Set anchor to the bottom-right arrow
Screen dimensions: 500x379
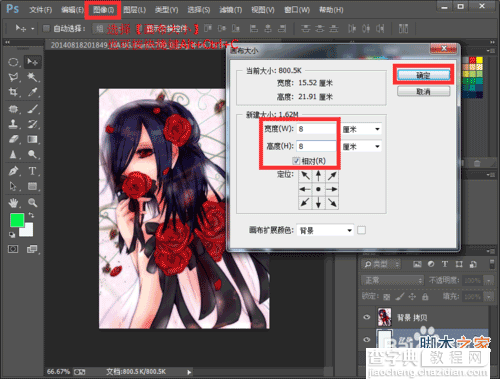pos(332,203)
